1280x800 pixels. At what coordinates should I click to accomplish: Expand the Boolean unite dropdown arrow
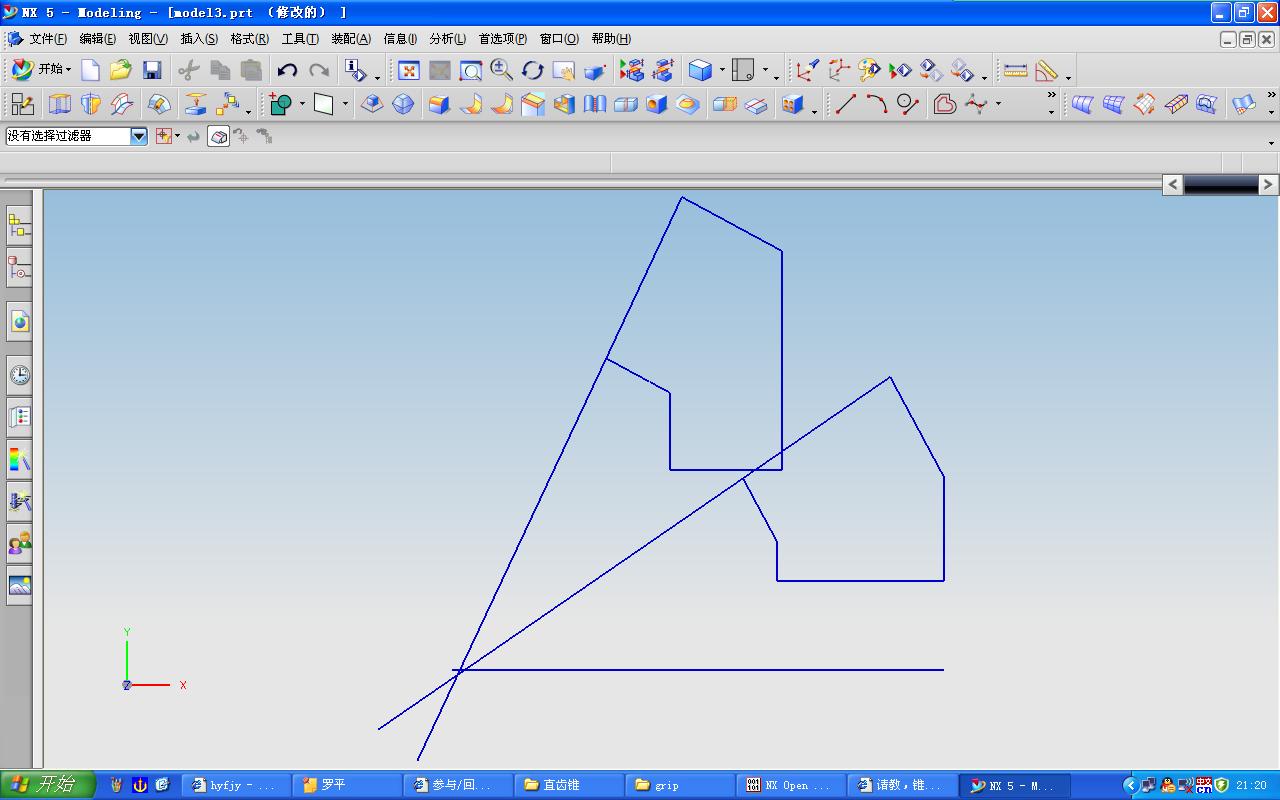302,104
